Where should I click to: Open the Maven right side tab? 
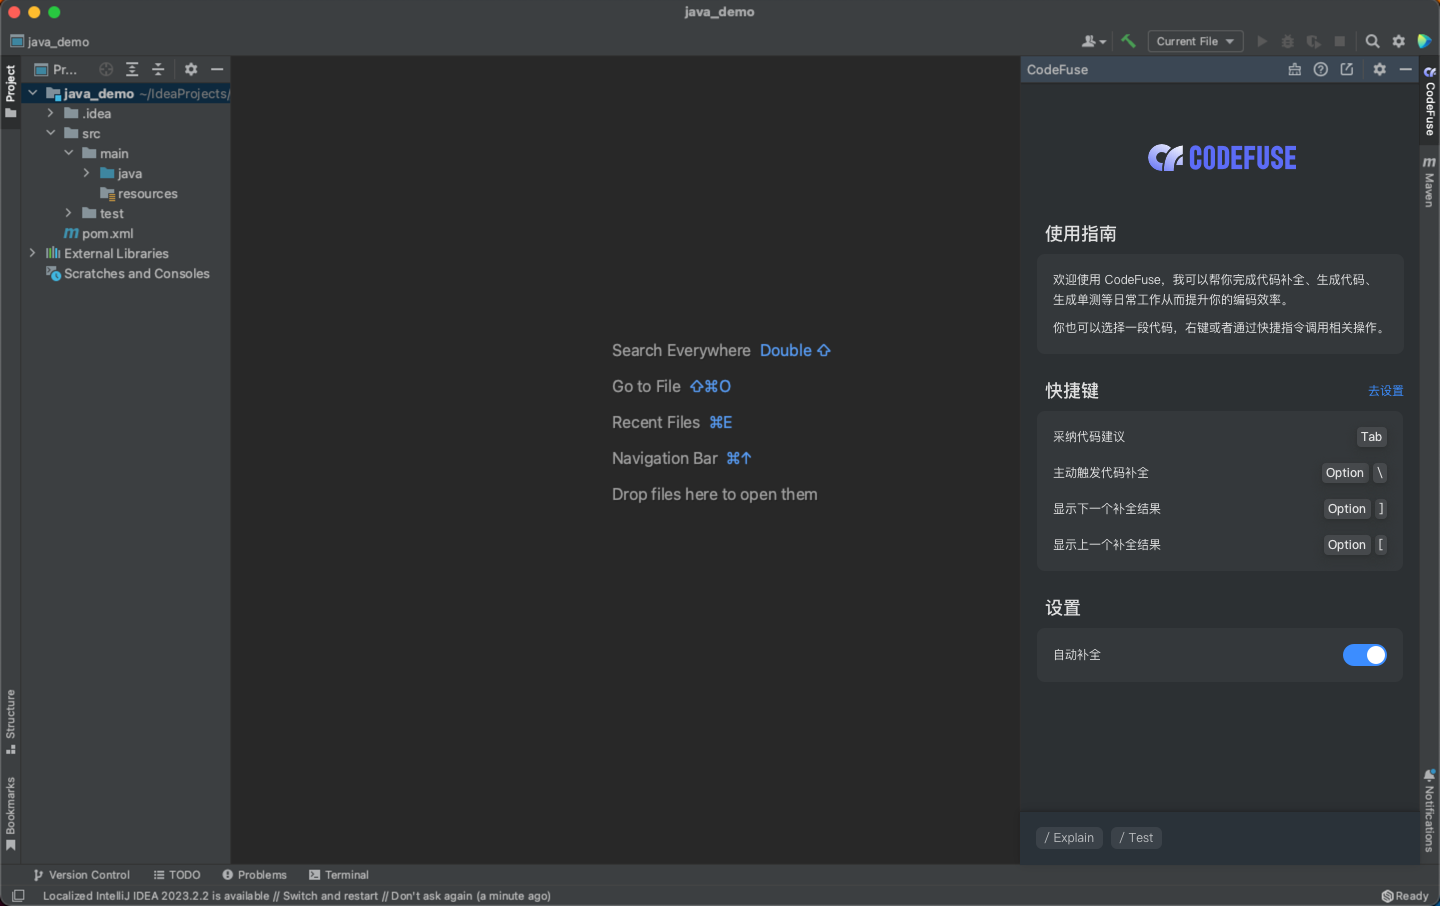coord(1430,182)
